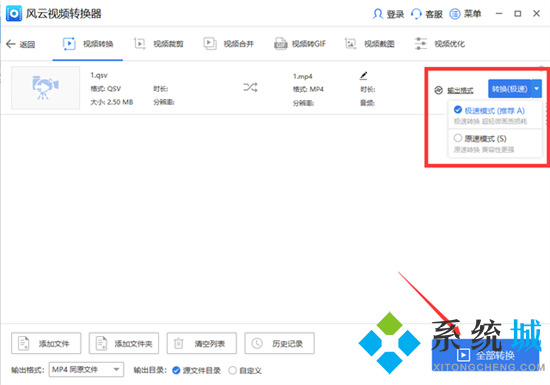Click the 1.qsv file name
The width and height of the screenshot is (550, 385).
pyautogui.click(x=99, y=75)
